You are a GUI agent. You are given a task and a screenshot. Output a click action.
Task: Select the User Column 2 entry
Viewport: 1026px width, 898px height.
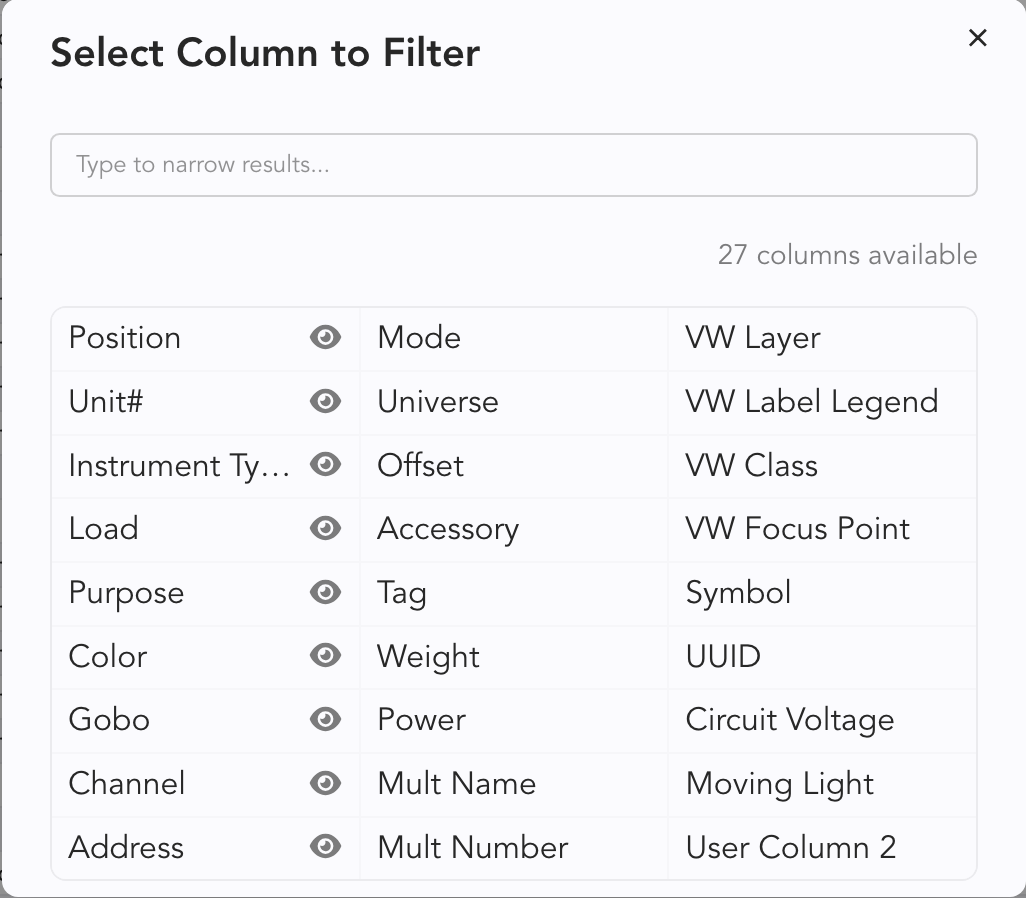[x=790, y=847]
